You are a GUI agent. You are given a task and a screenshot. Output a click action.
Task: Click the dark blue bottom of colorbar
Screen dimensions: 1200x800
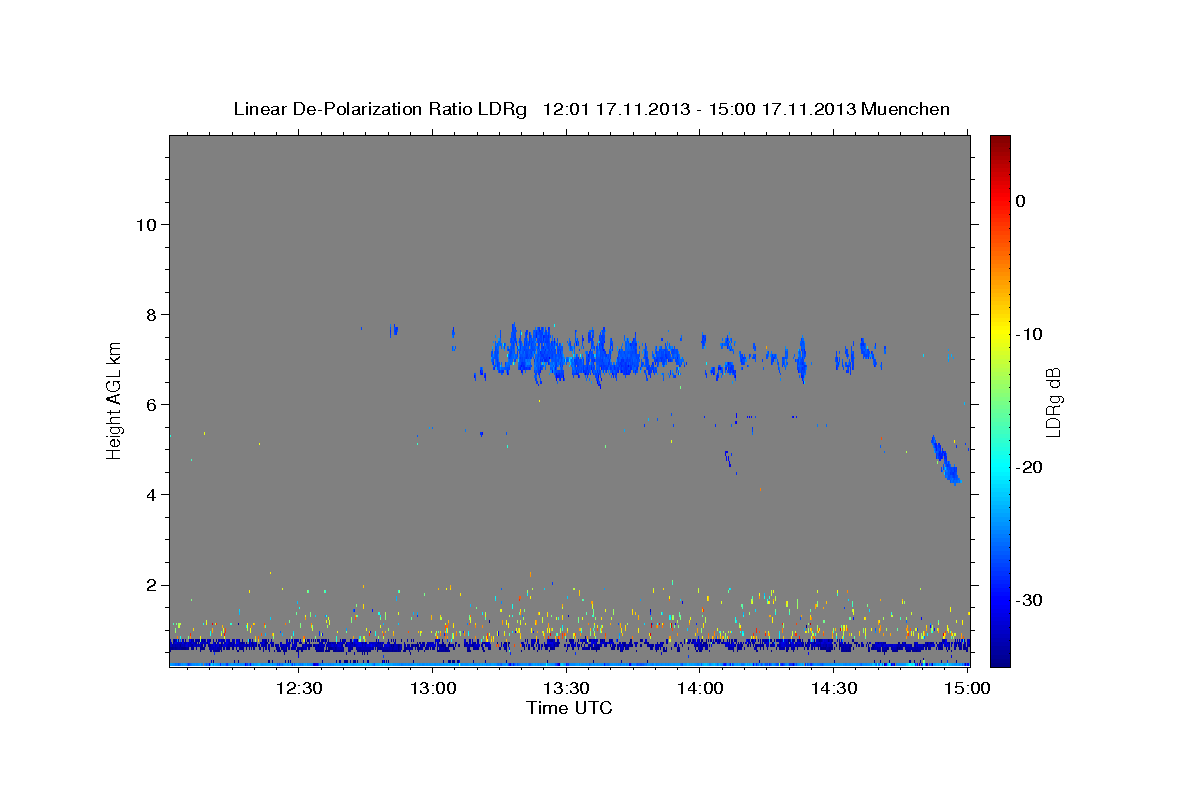coord(1000,655)
